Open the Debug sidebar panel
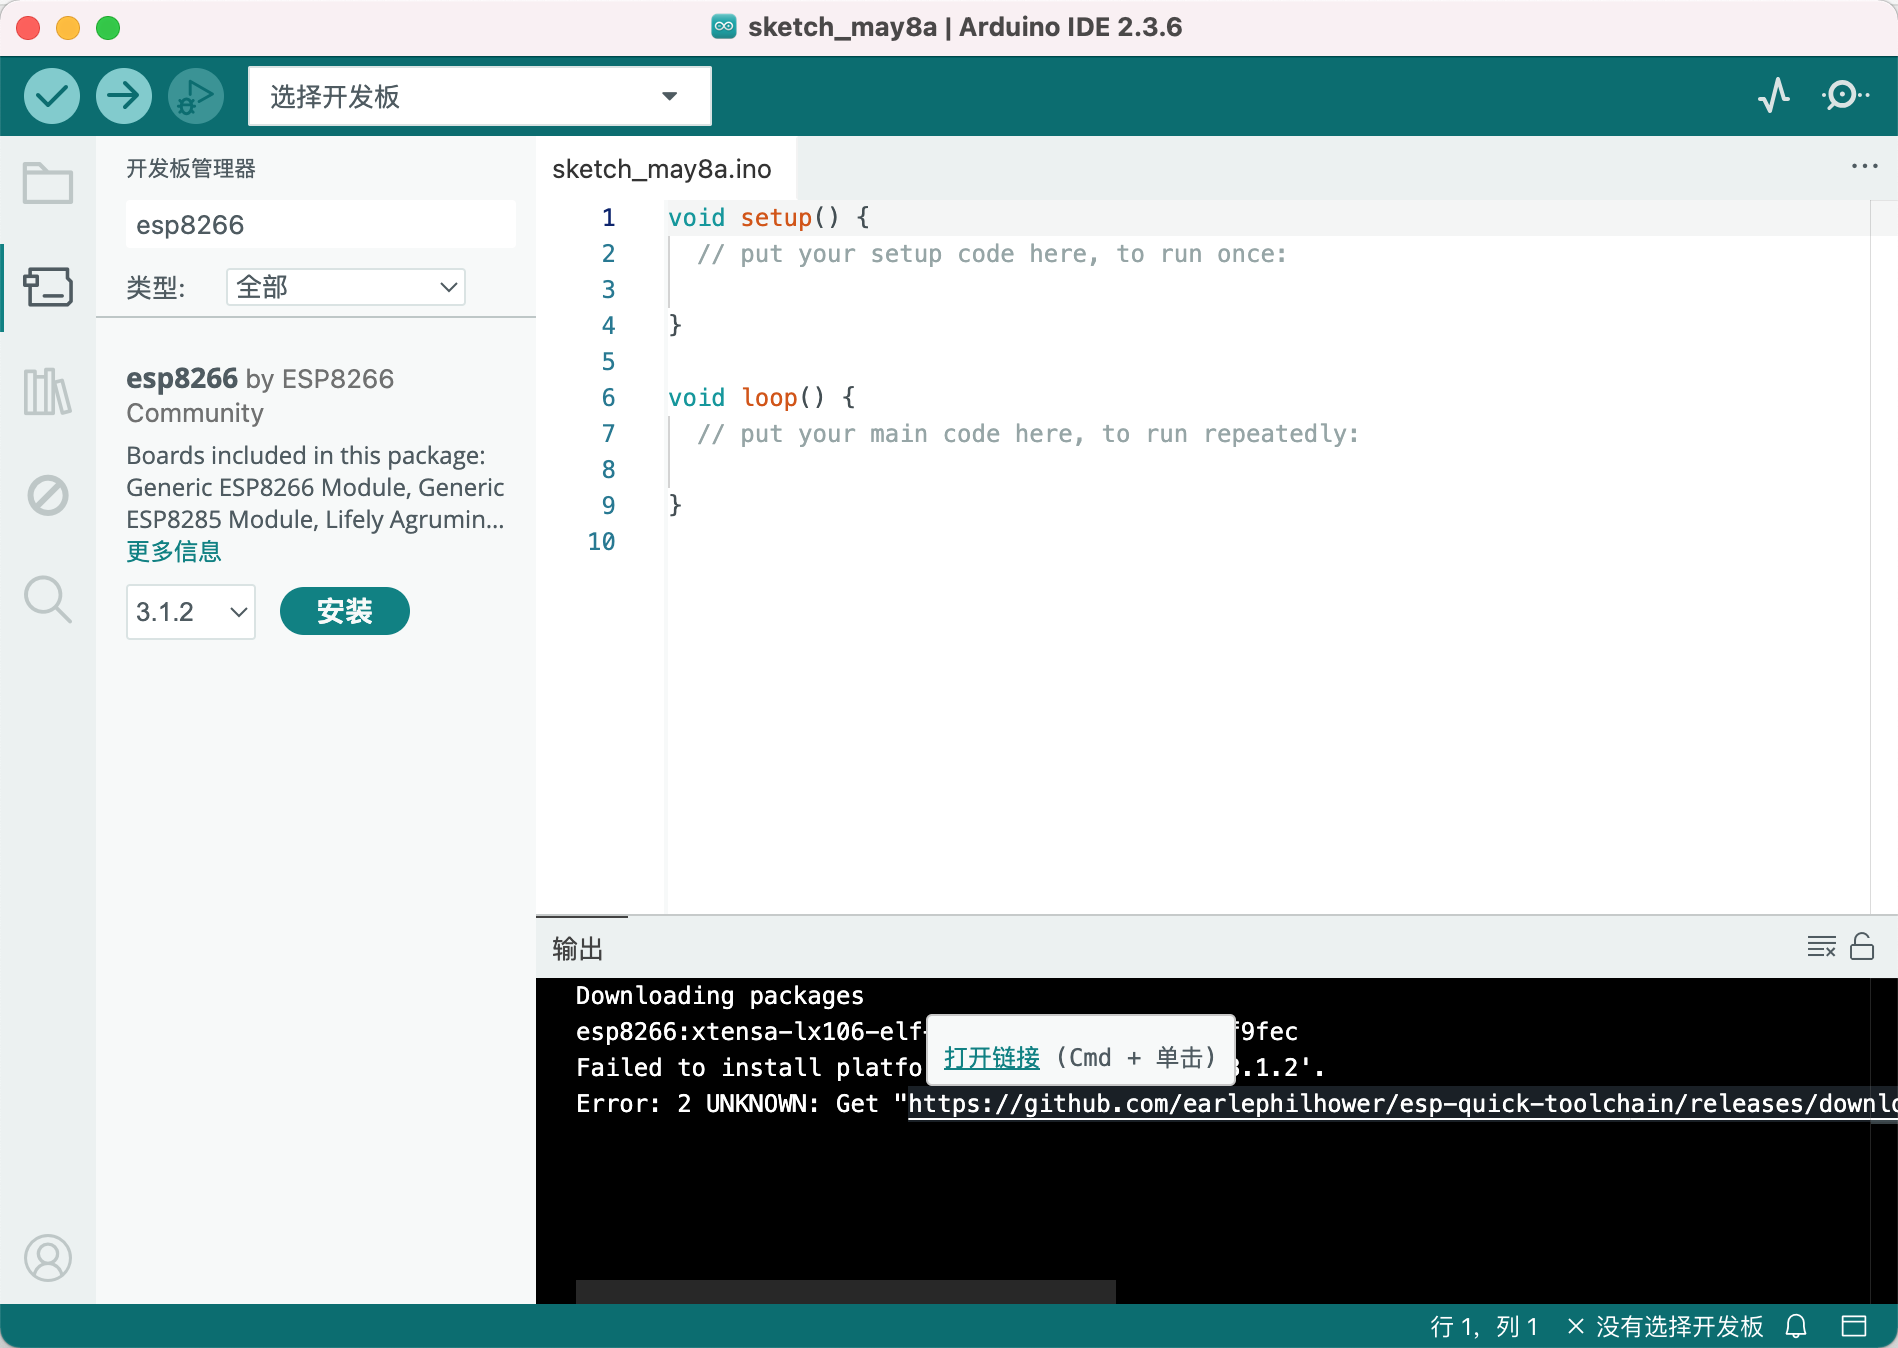The height and width of the screenshot is (1348, 1898). point(48,495)
